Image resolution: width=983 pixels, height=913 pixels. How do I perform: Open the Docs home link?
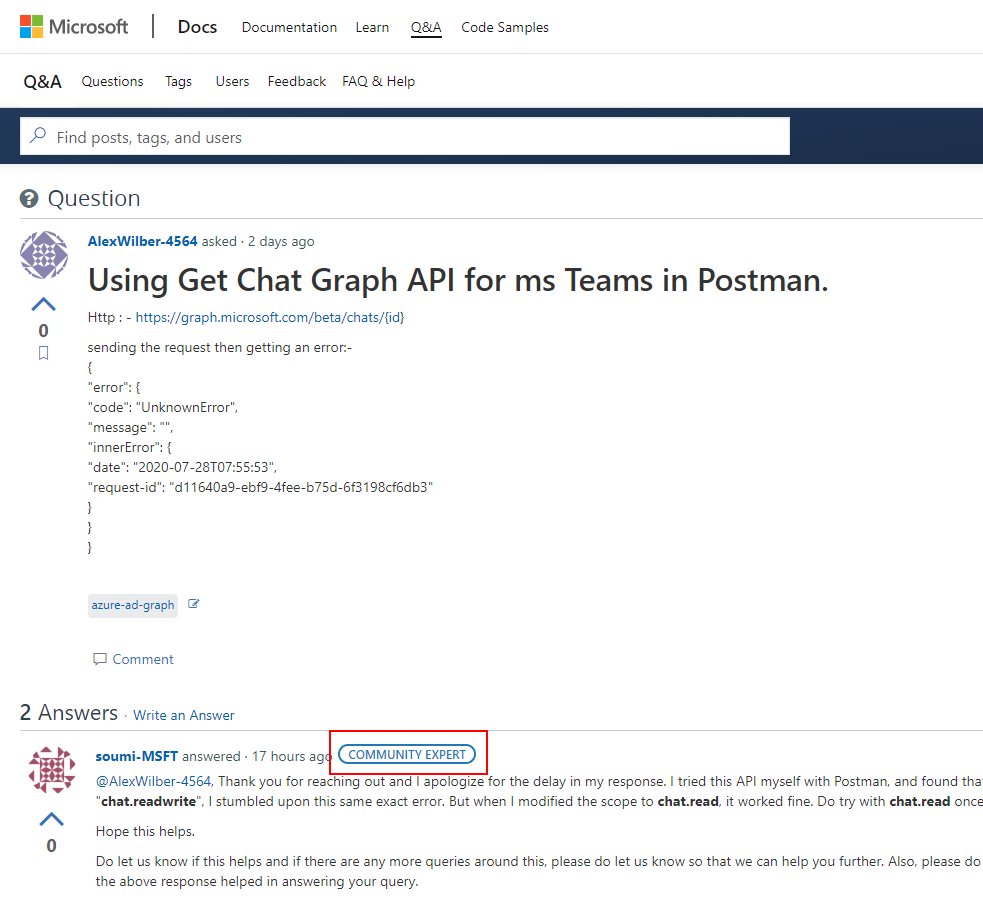(197, 27)
